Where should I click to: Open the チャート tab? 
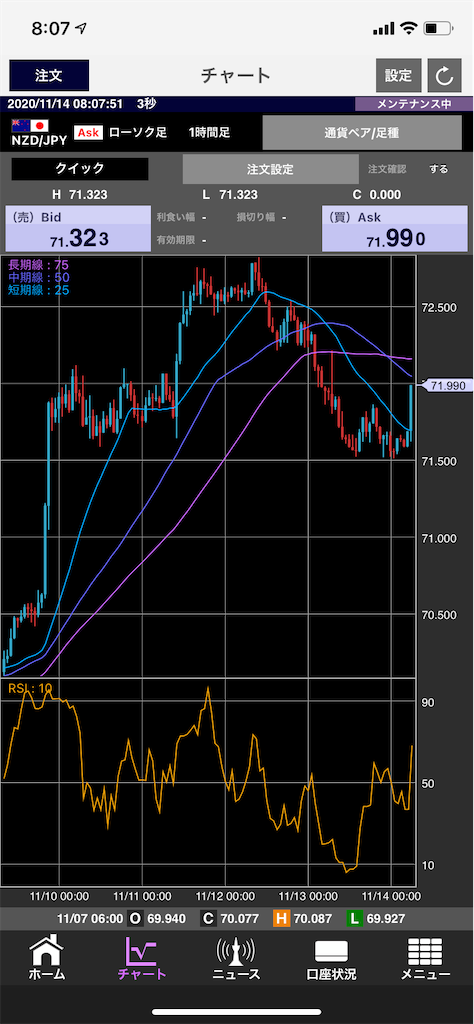(141, 959)
